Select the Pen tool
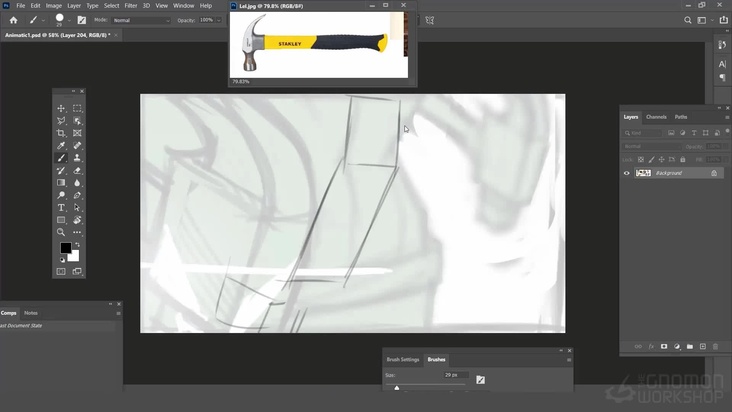Viewport: 732px width, 412px height. 77,195
